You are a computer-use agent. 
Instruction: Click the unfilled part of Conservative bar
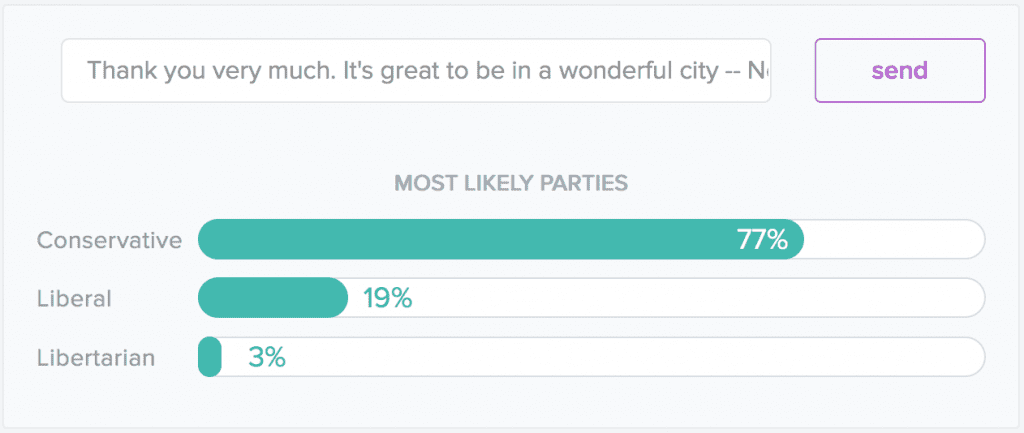click(x=895, y=240)
